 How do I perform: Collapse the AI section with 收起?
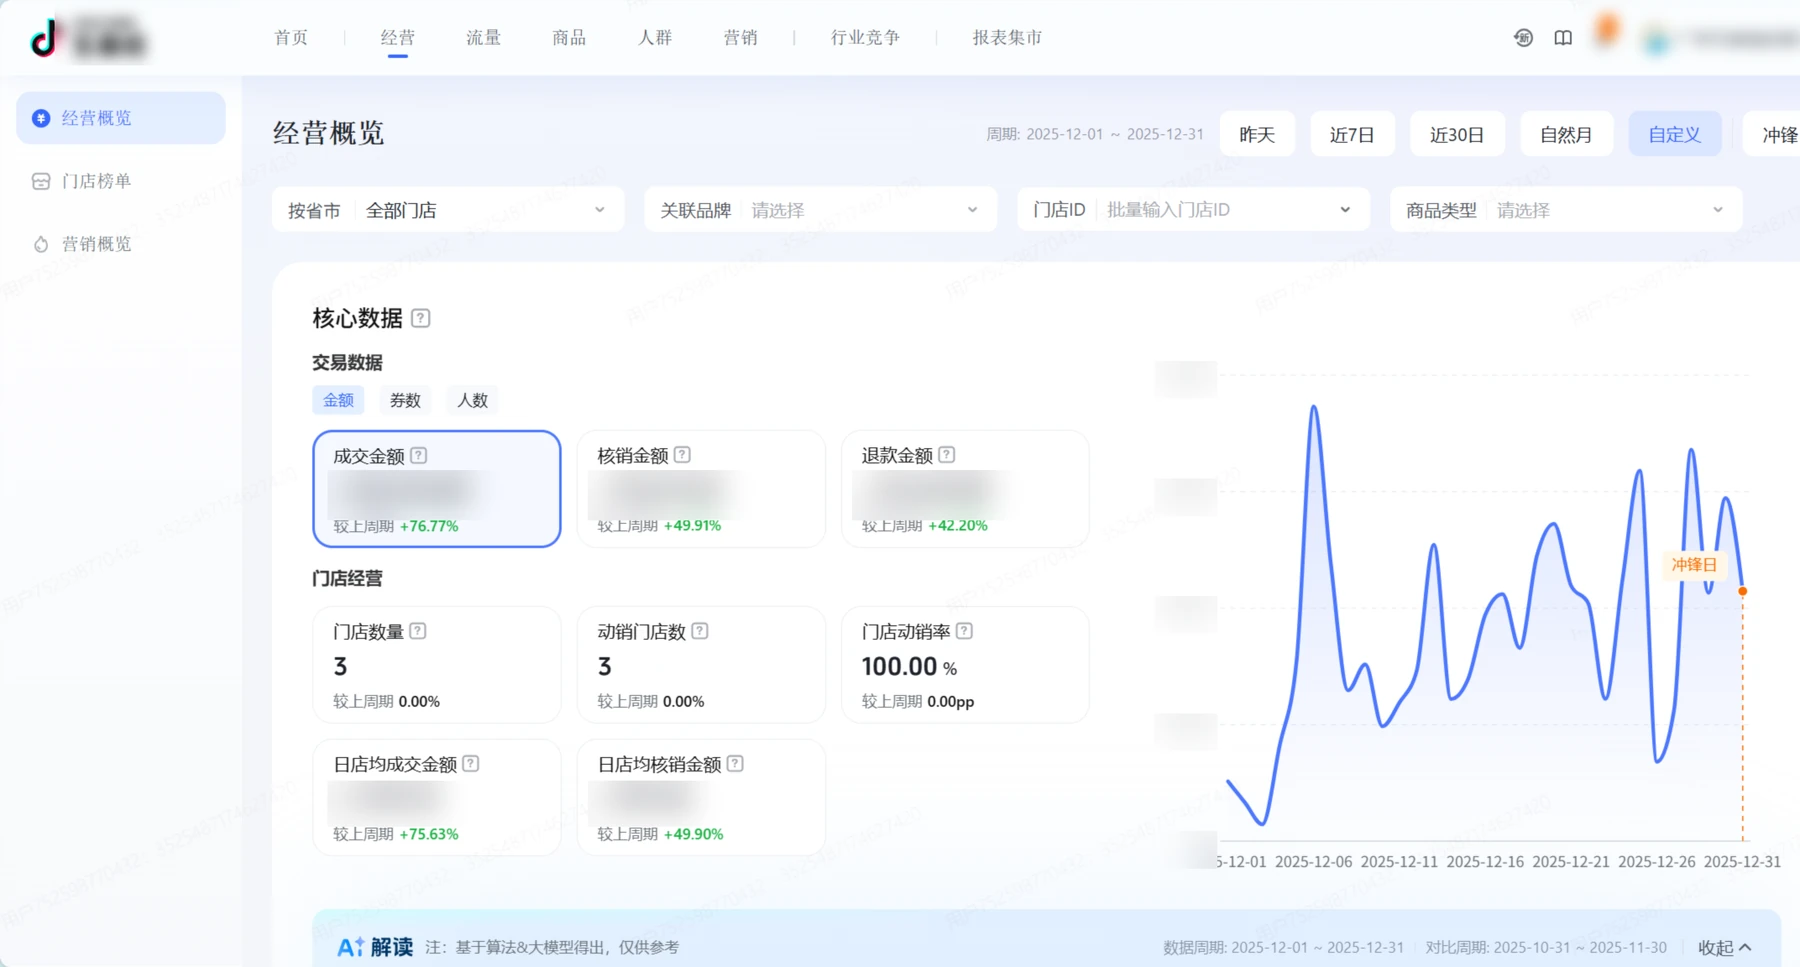1725,947
